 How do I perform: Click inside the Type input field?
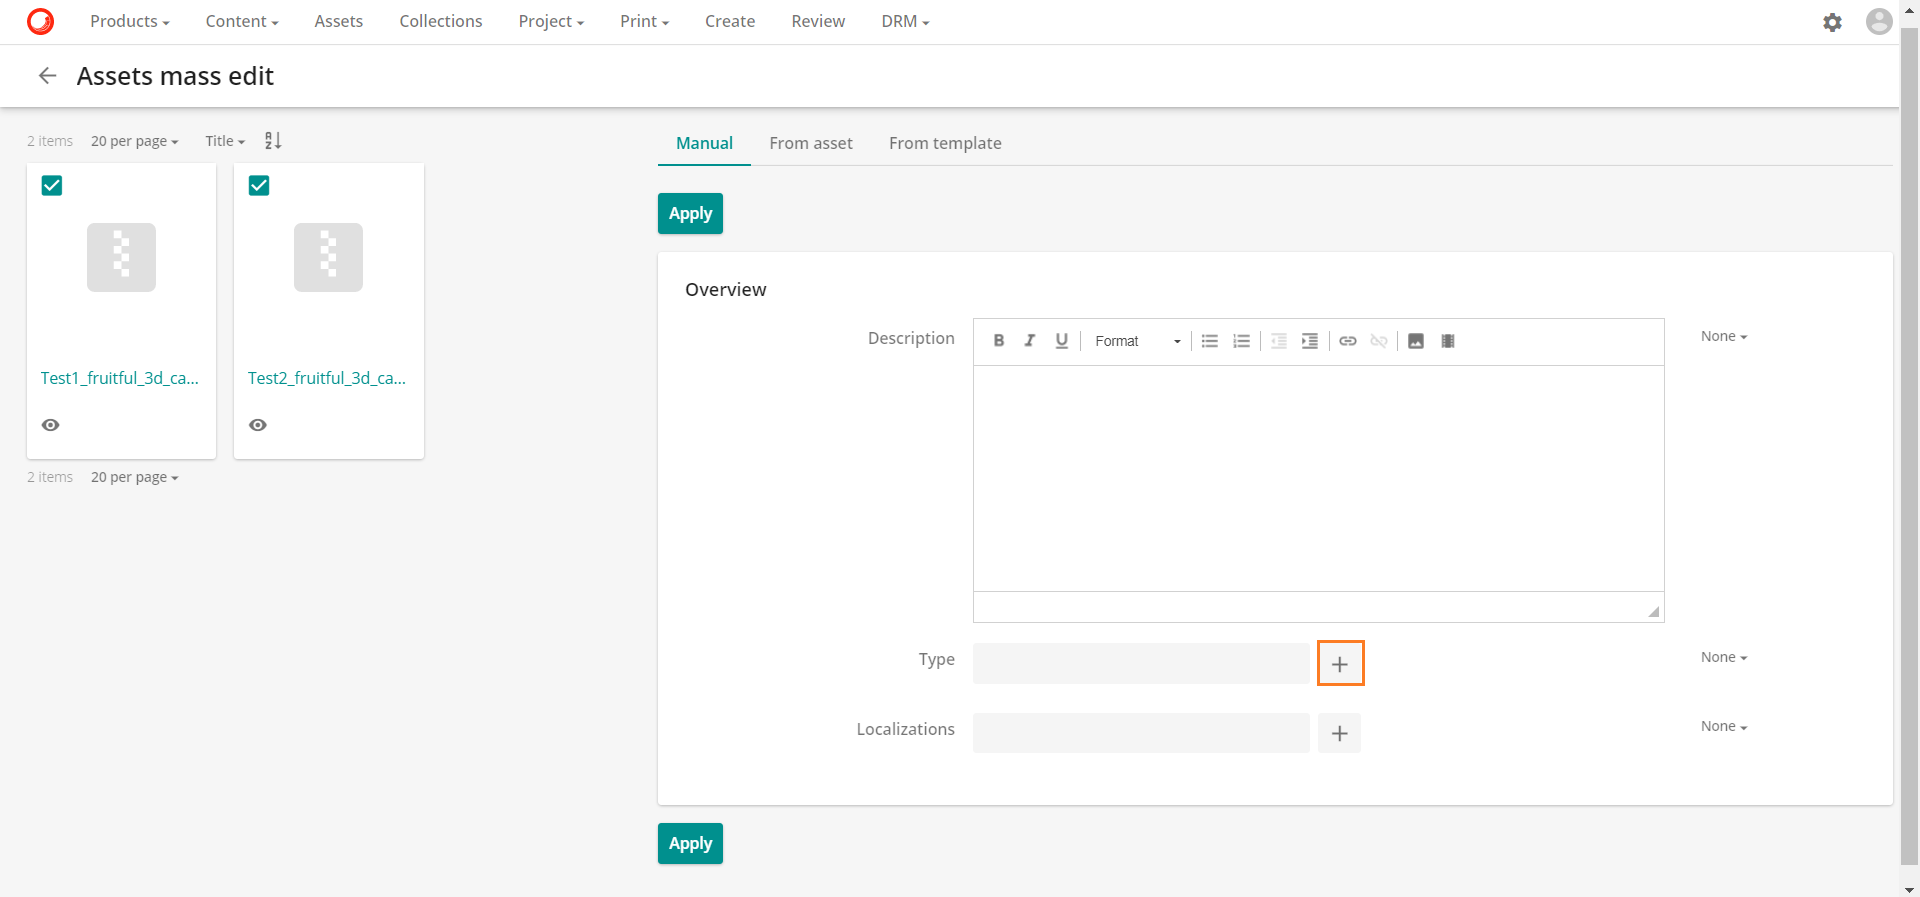click(x=1140, y=664)
